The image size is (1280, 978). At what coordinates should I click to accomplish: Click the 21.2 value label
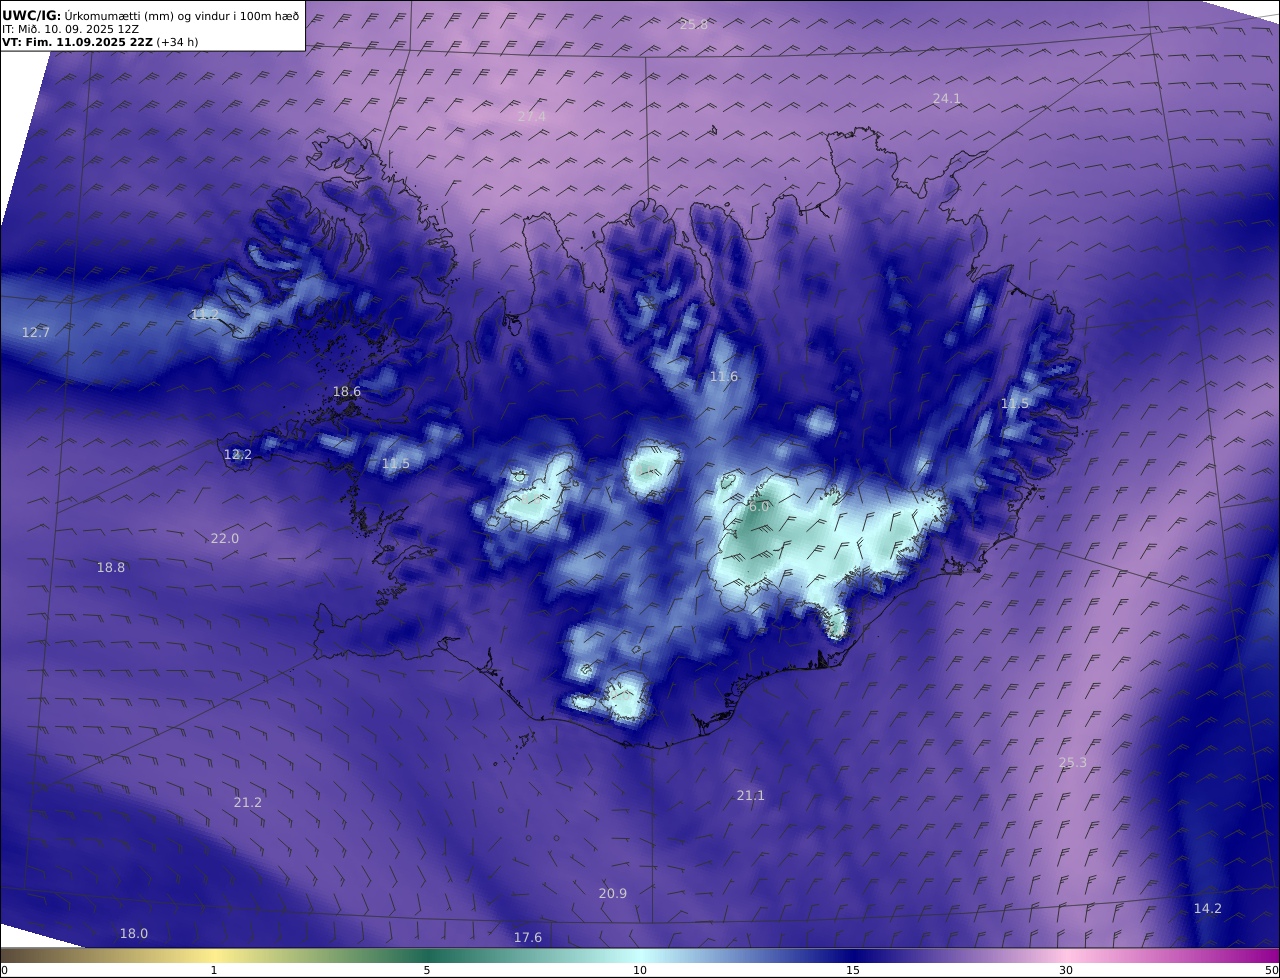(x=247, y=802)
